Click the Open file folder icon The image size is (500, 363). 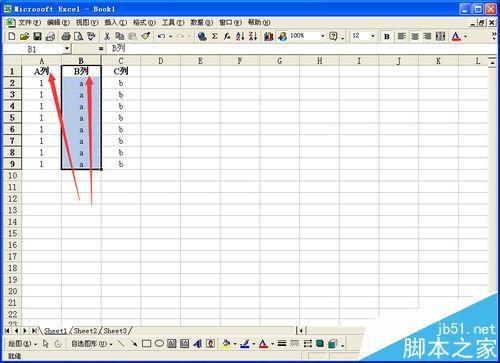point(24,36)
